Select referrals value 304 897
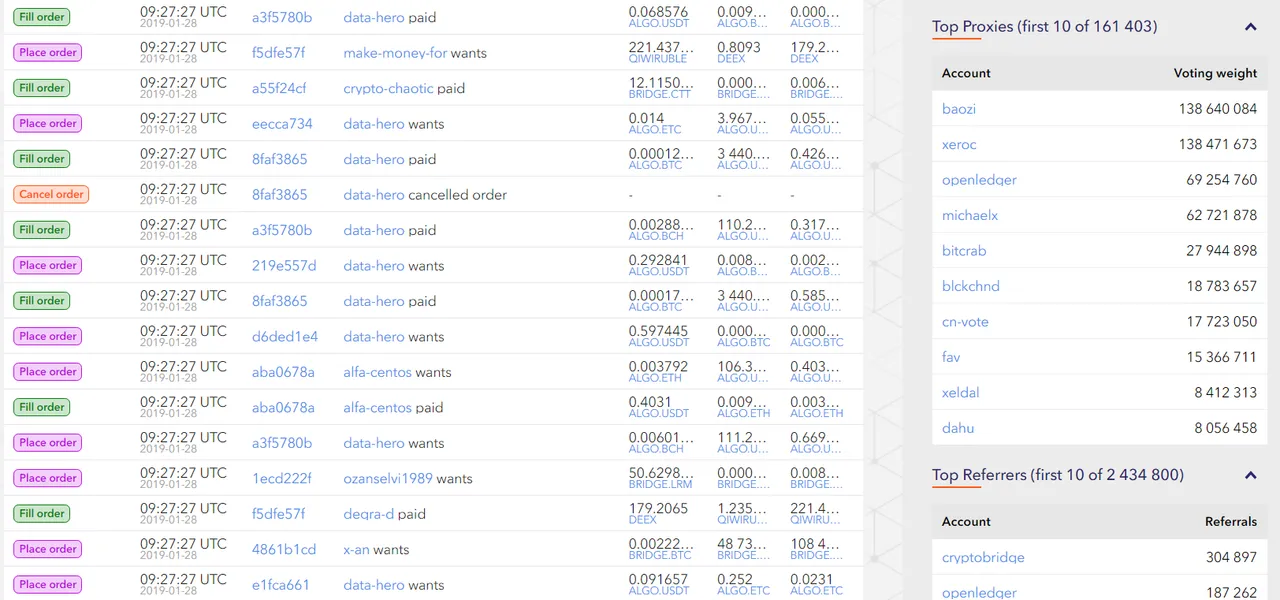Viewport: 1280px width, 600px height. (x=1231, y=558)
